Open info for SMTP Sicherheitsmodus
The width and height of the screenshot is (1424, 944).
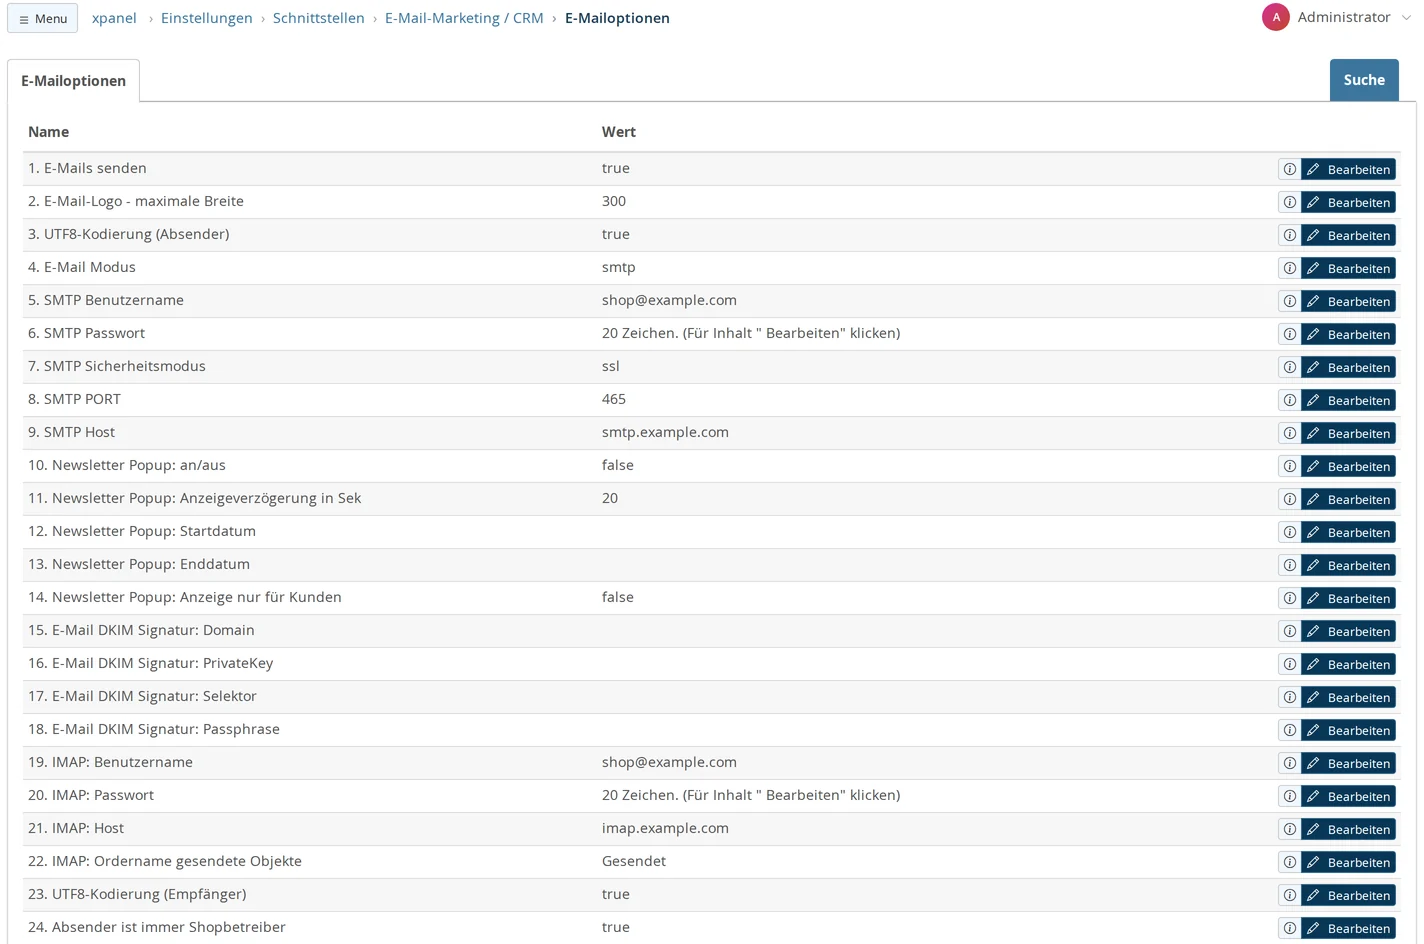coord(1289,367)
